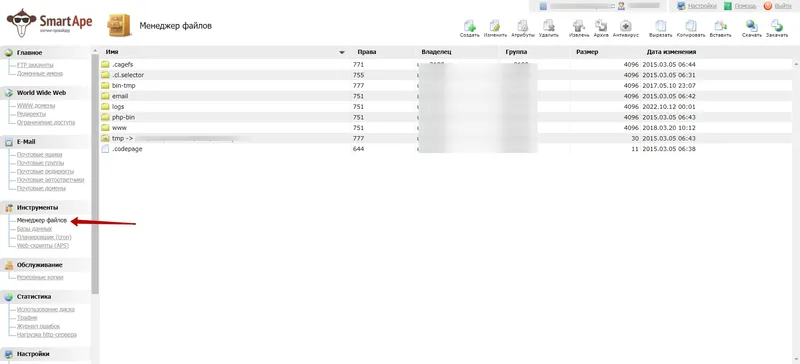
Task: Open the Помощь help link
Action: 745,6
